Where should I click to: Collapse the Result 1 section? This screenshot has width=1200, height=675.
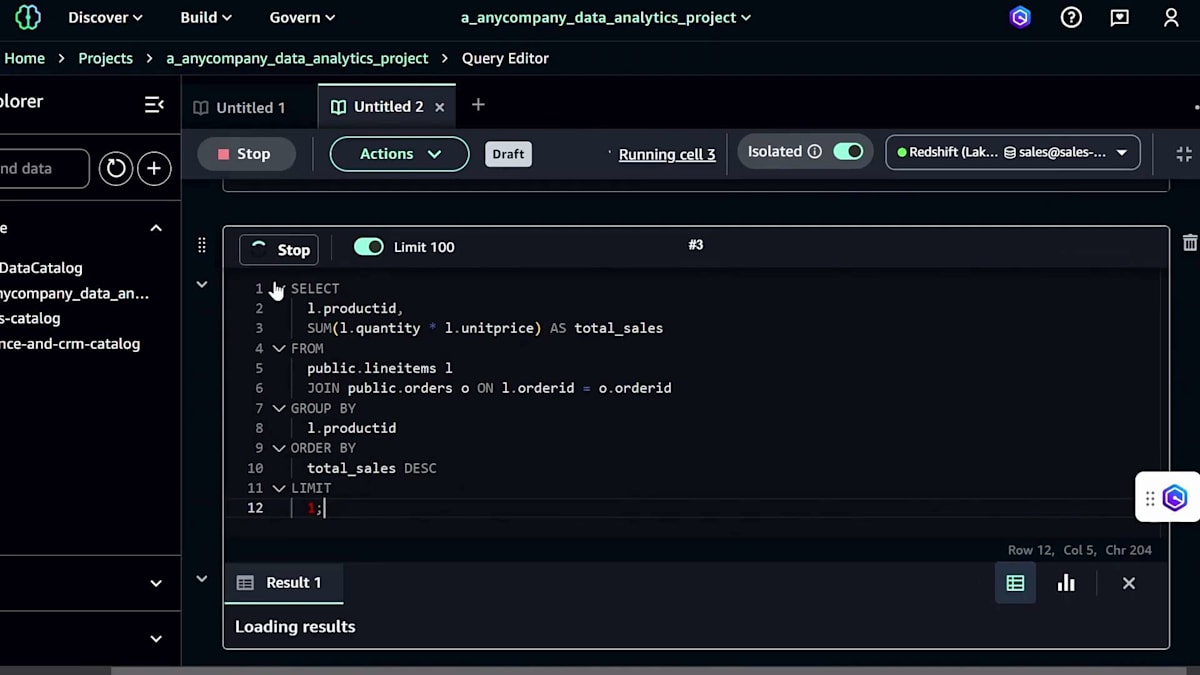pos(202,579)
